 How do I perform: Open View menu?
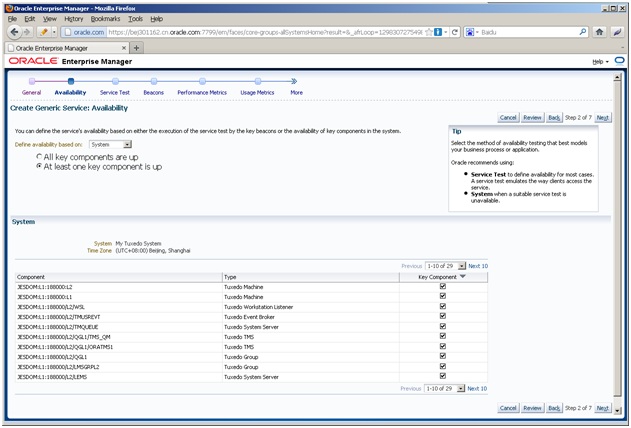tap(50, 19)
